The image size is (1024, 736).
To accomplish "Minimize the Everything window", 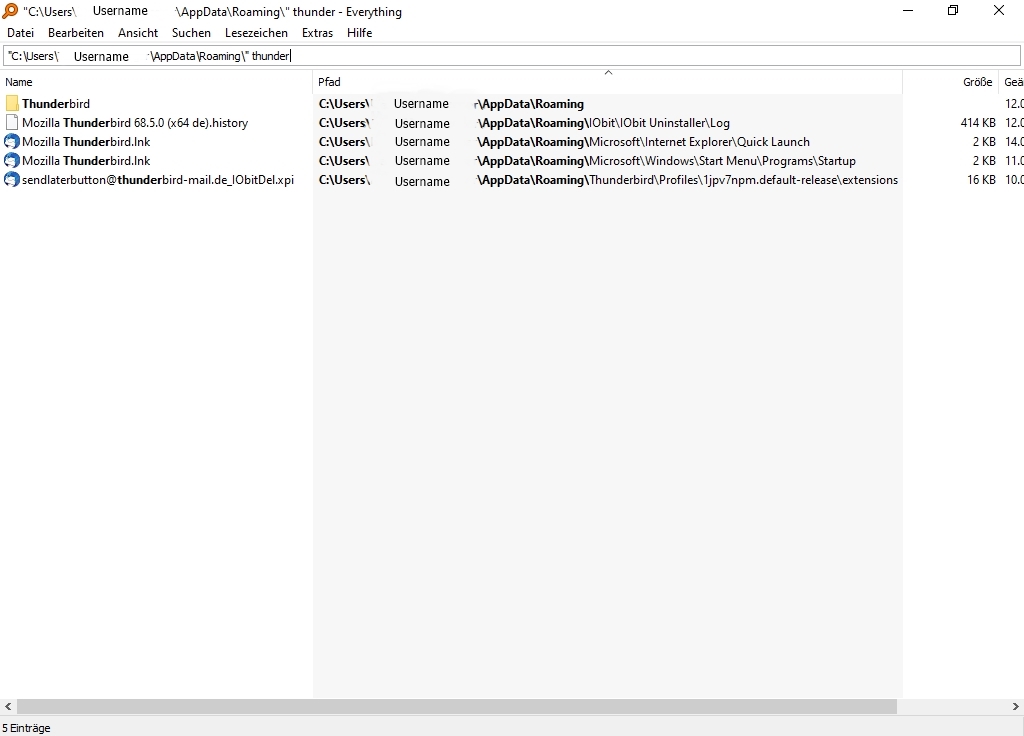I will [x=908, y=10].
